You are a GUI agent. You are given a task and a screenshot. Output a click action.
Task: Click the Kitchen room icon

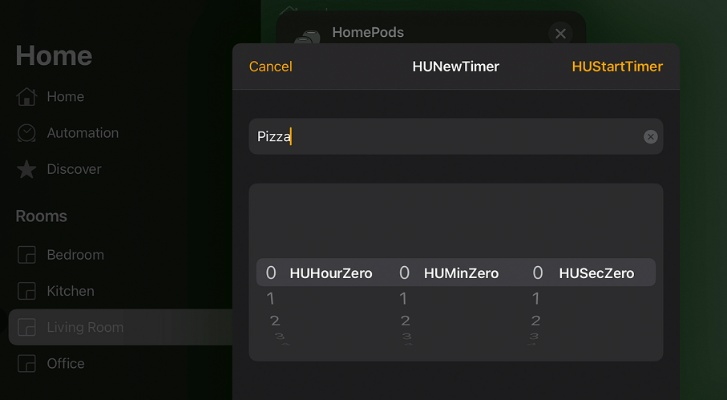click(x=27, y=291)
